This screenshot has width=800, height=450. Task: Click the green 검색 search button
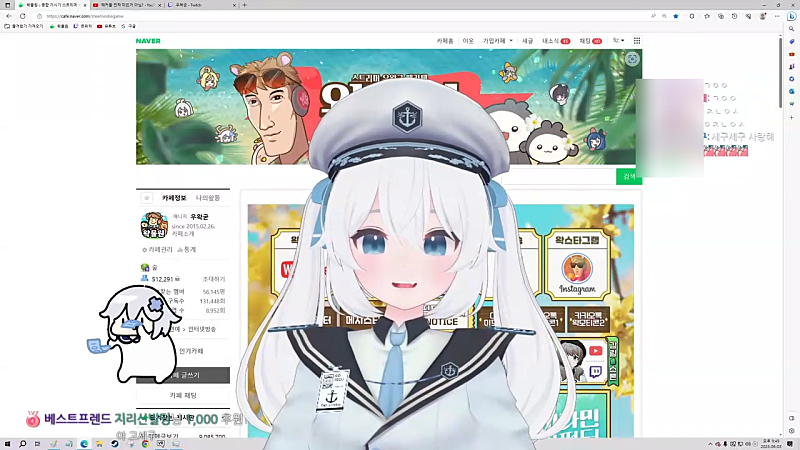(629, 177)
